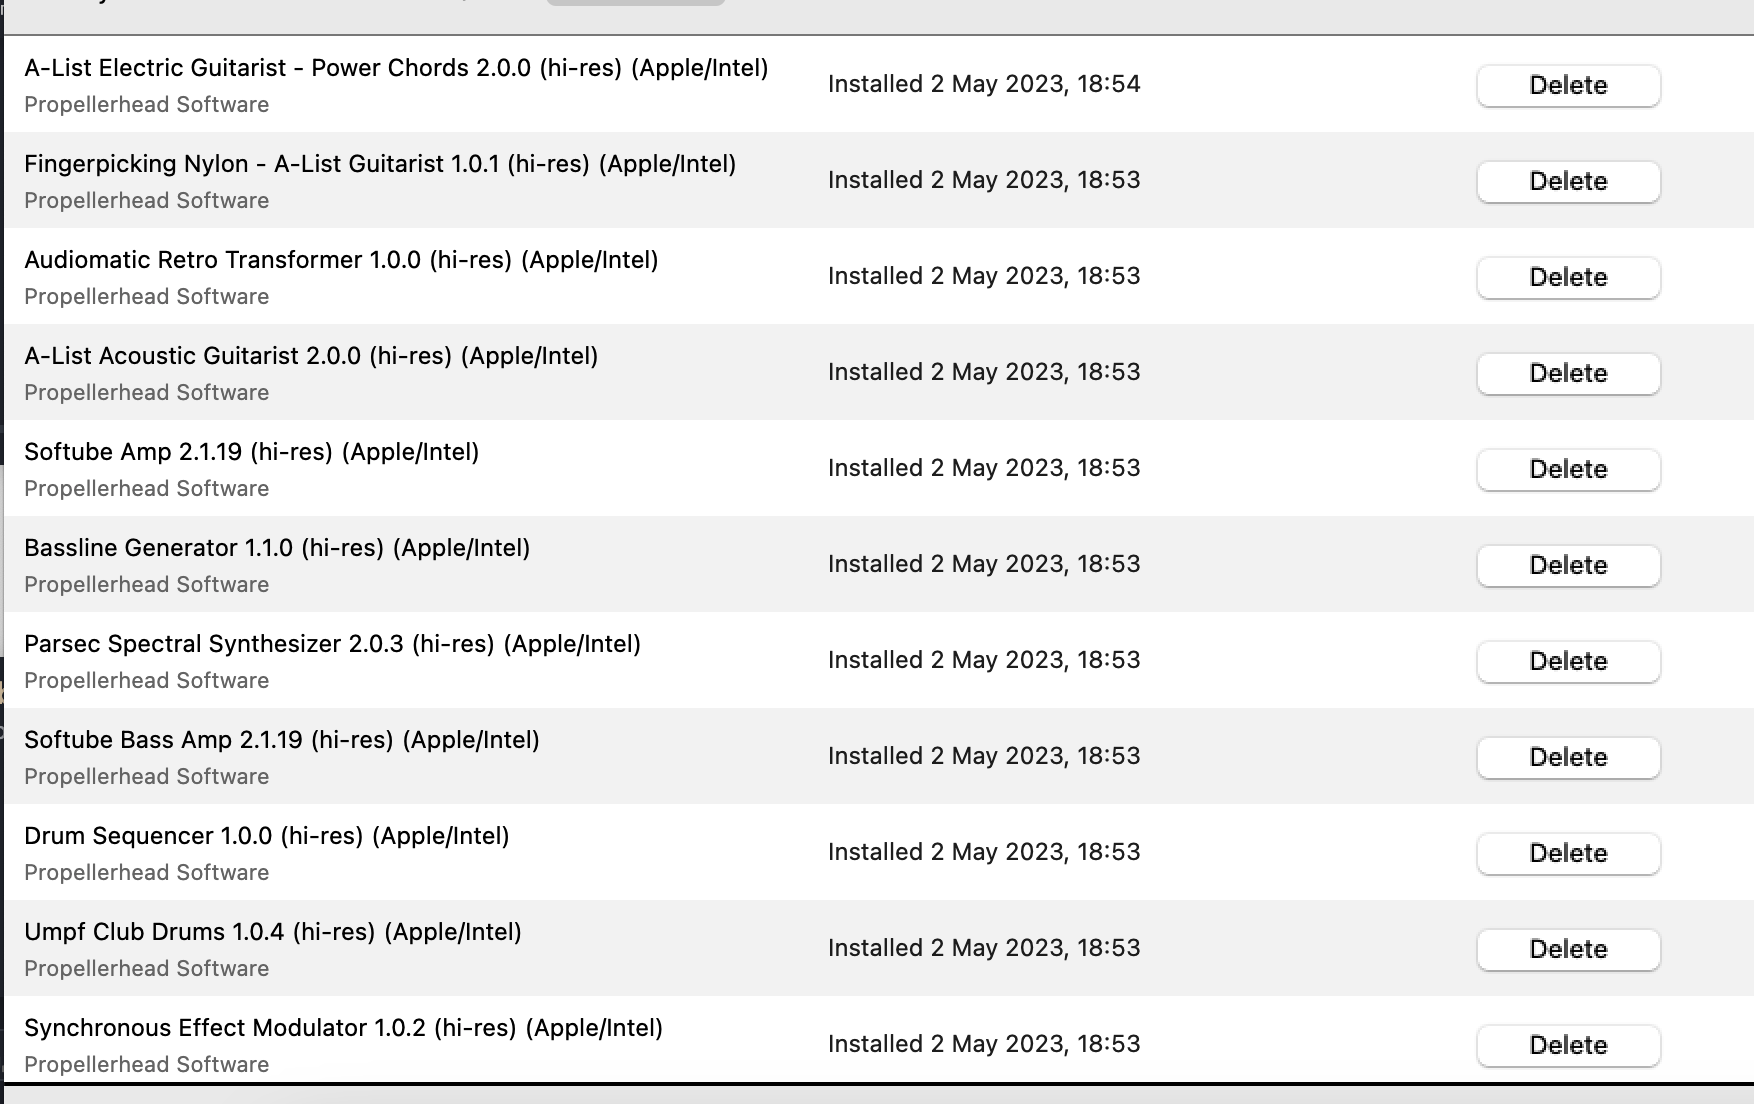Click Propellerhead Software under A-List Acoustic Guitarist
Viewport: 1754px width, 1104px height.
pyautogui.click(x=147, y=393)
